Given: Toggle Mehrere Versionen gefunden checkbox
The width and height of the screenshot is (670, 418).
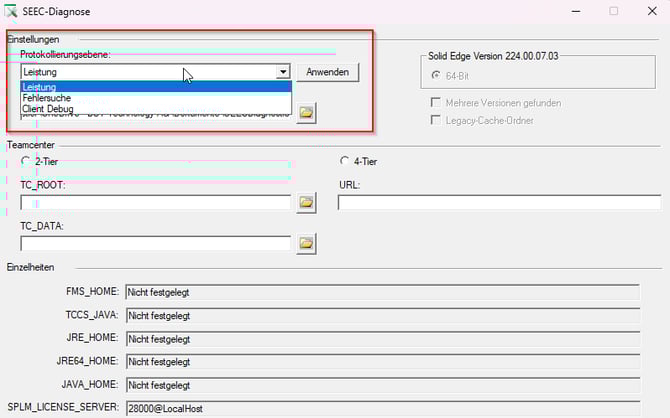Looking at the screenshot, I should [x=435, y=103].
